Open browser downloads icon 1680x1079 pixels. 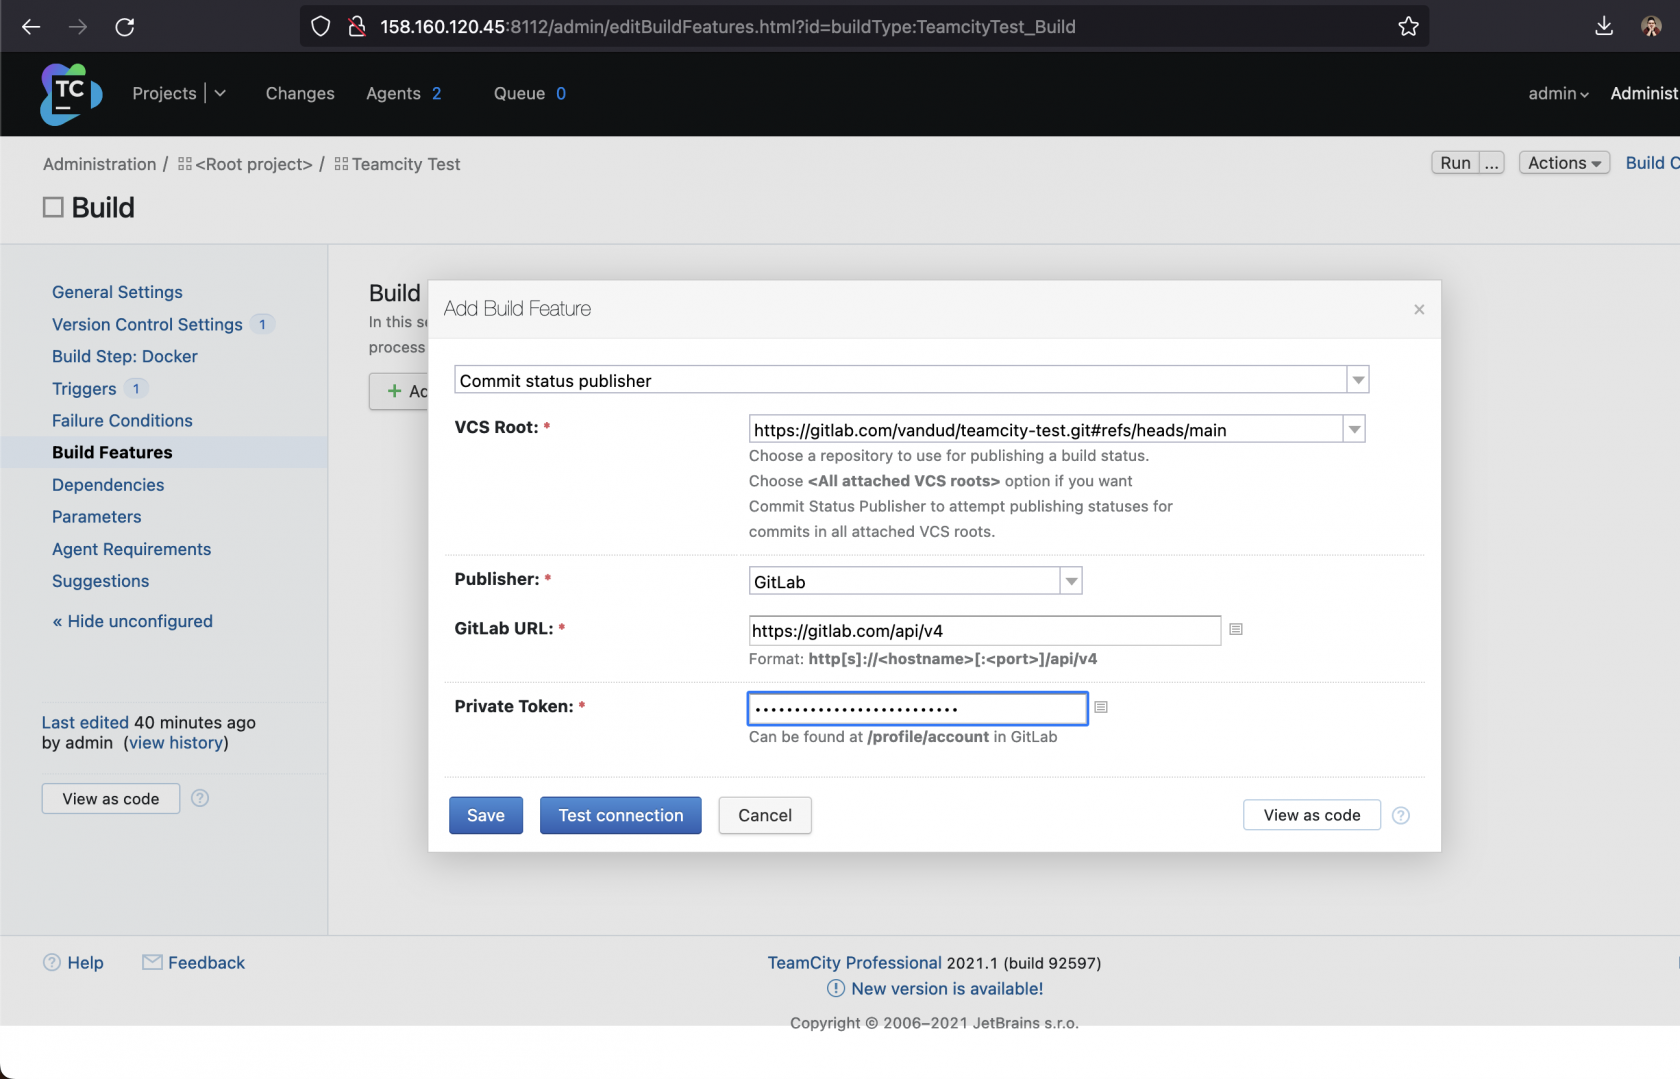point(1604,27)
